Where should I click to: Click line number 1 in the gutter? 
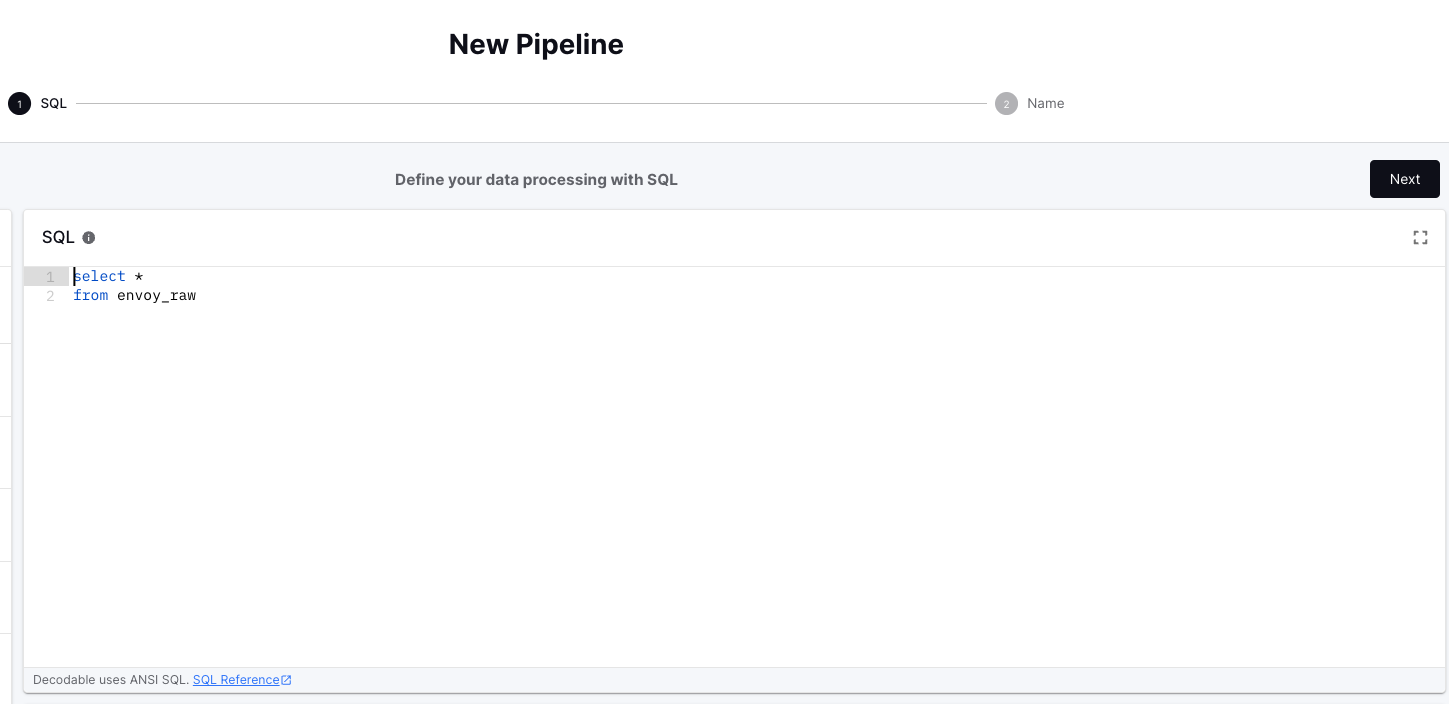coord(50,276)
